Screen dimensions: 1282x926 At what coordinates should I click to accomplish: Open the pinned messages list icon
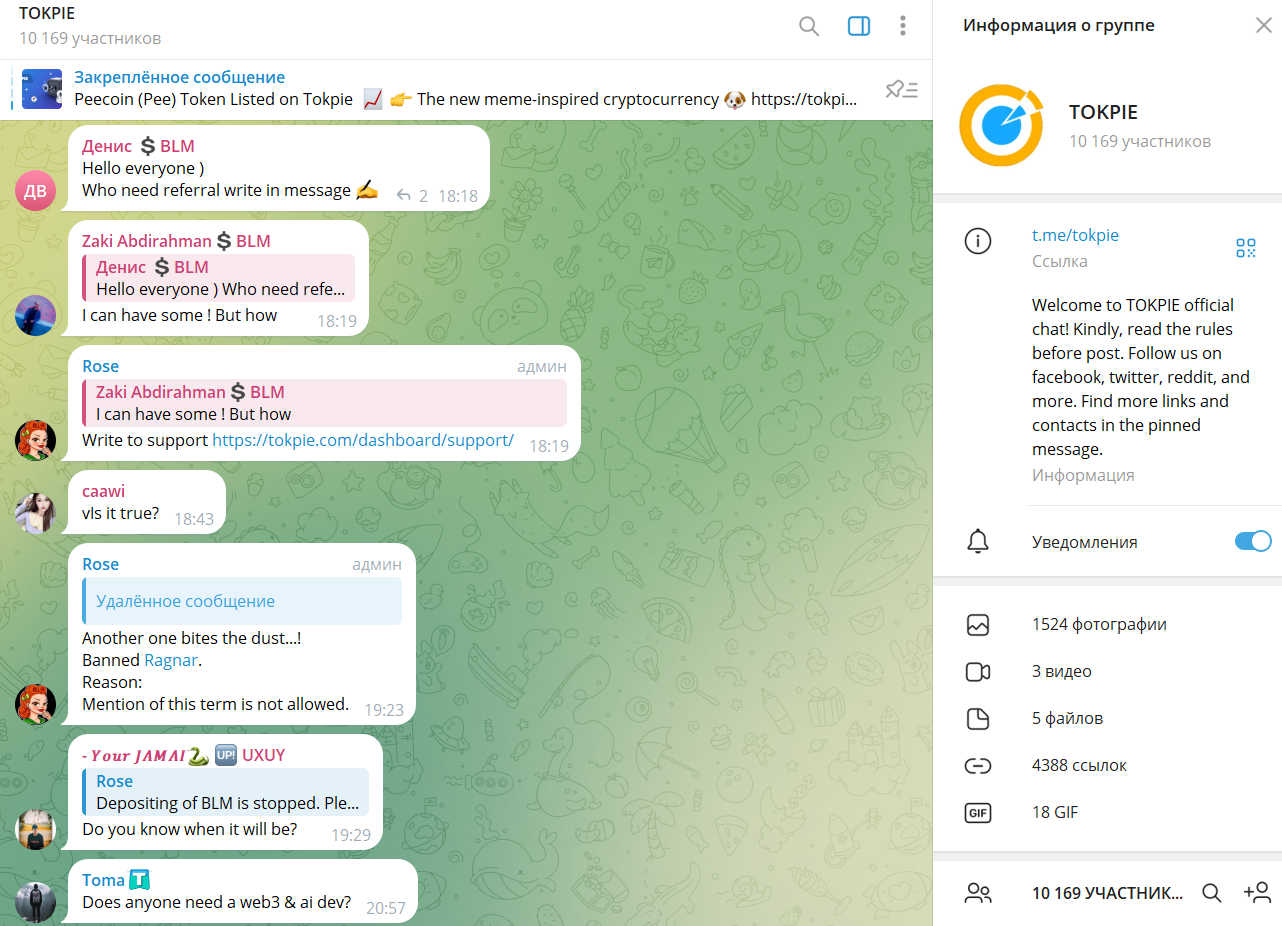click(x=902, y=89)
